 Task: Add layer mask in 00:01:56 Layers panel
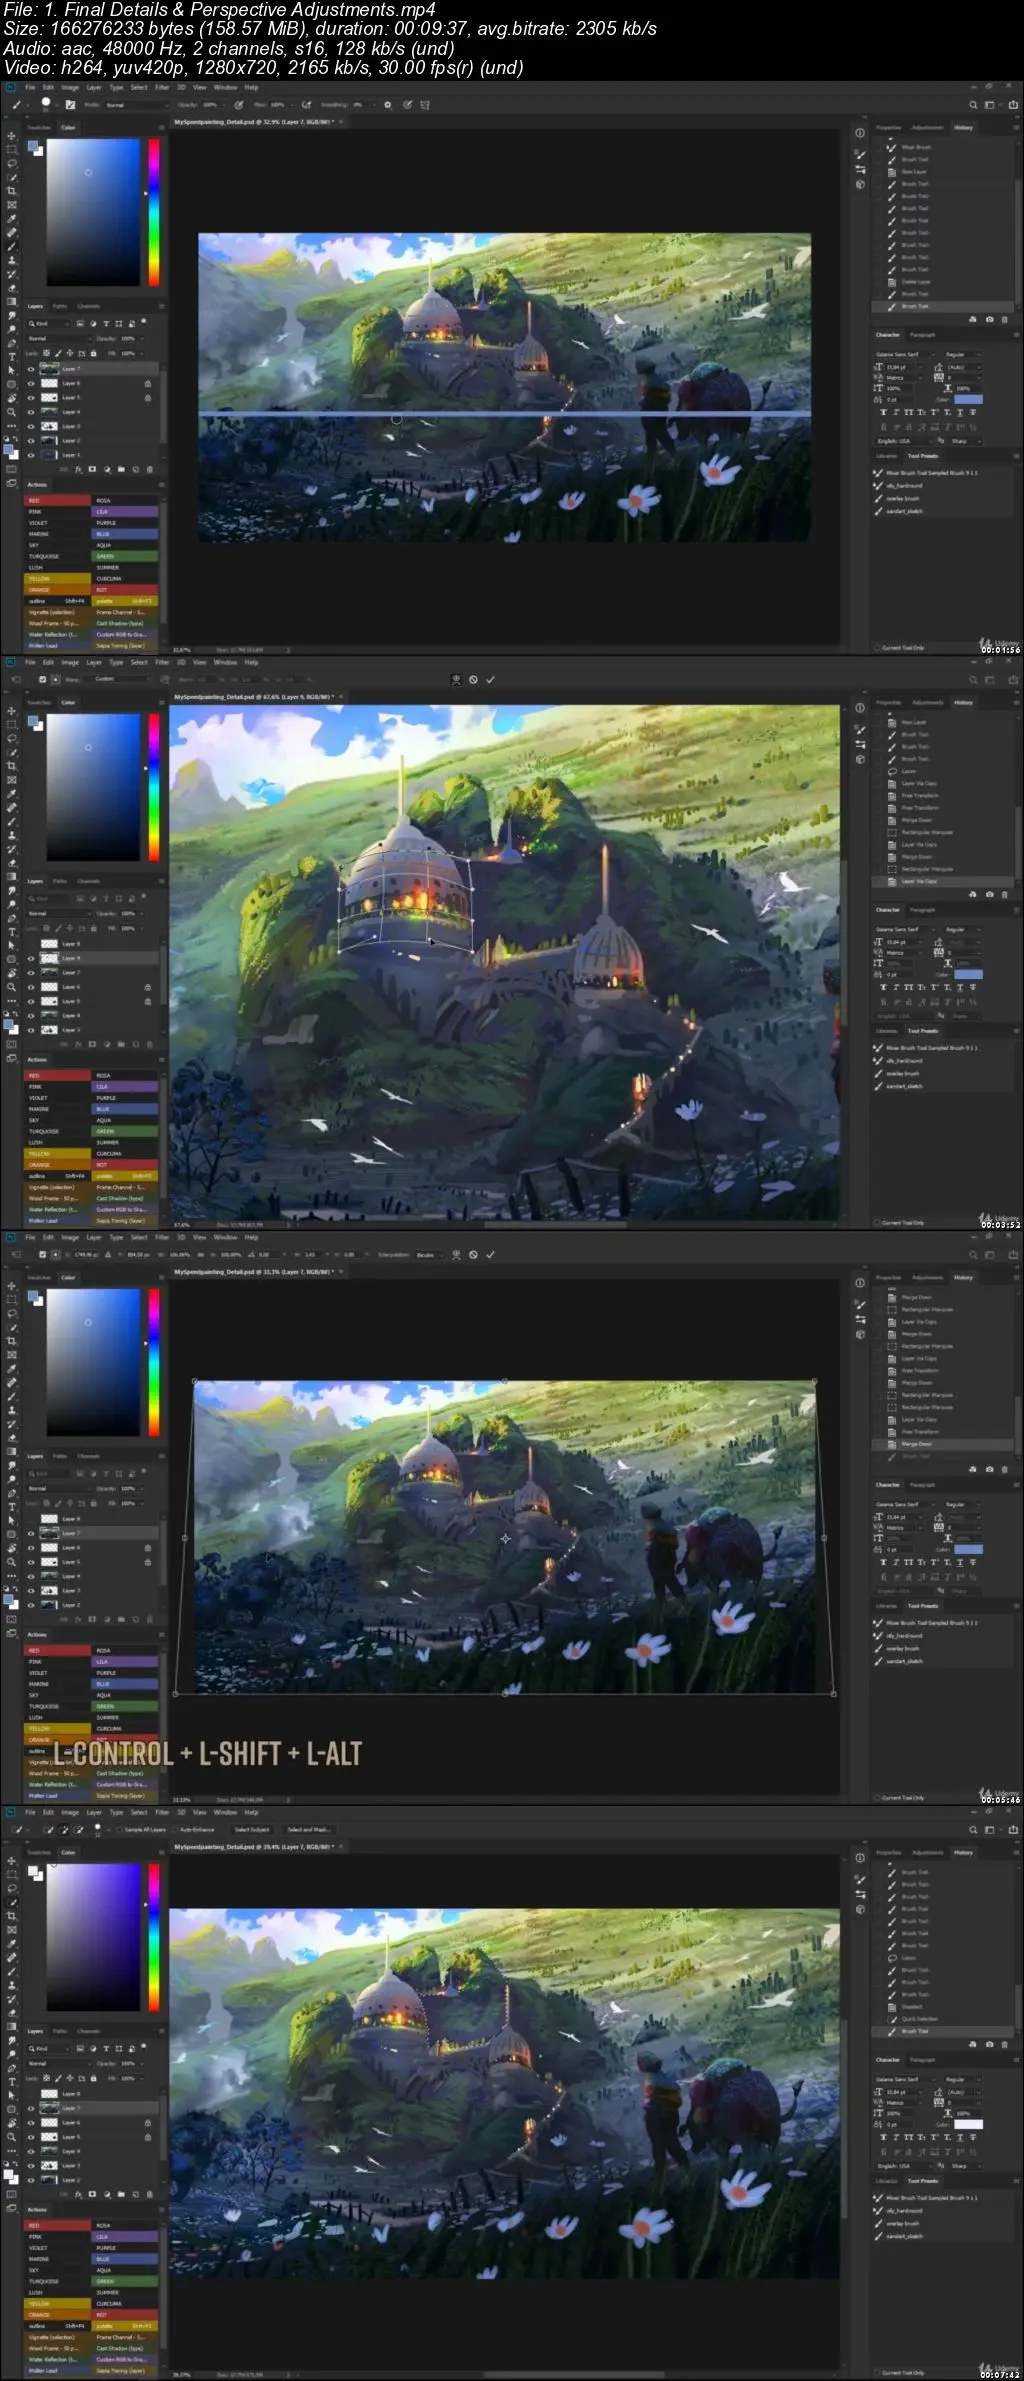92,469
